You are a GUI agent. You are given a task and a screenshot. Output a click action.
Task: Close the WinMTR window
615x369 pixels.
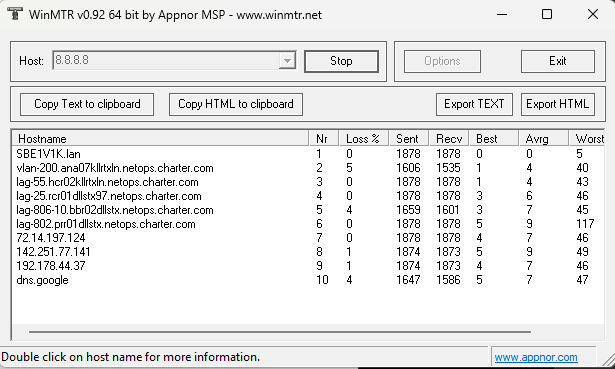click(593, 15)
